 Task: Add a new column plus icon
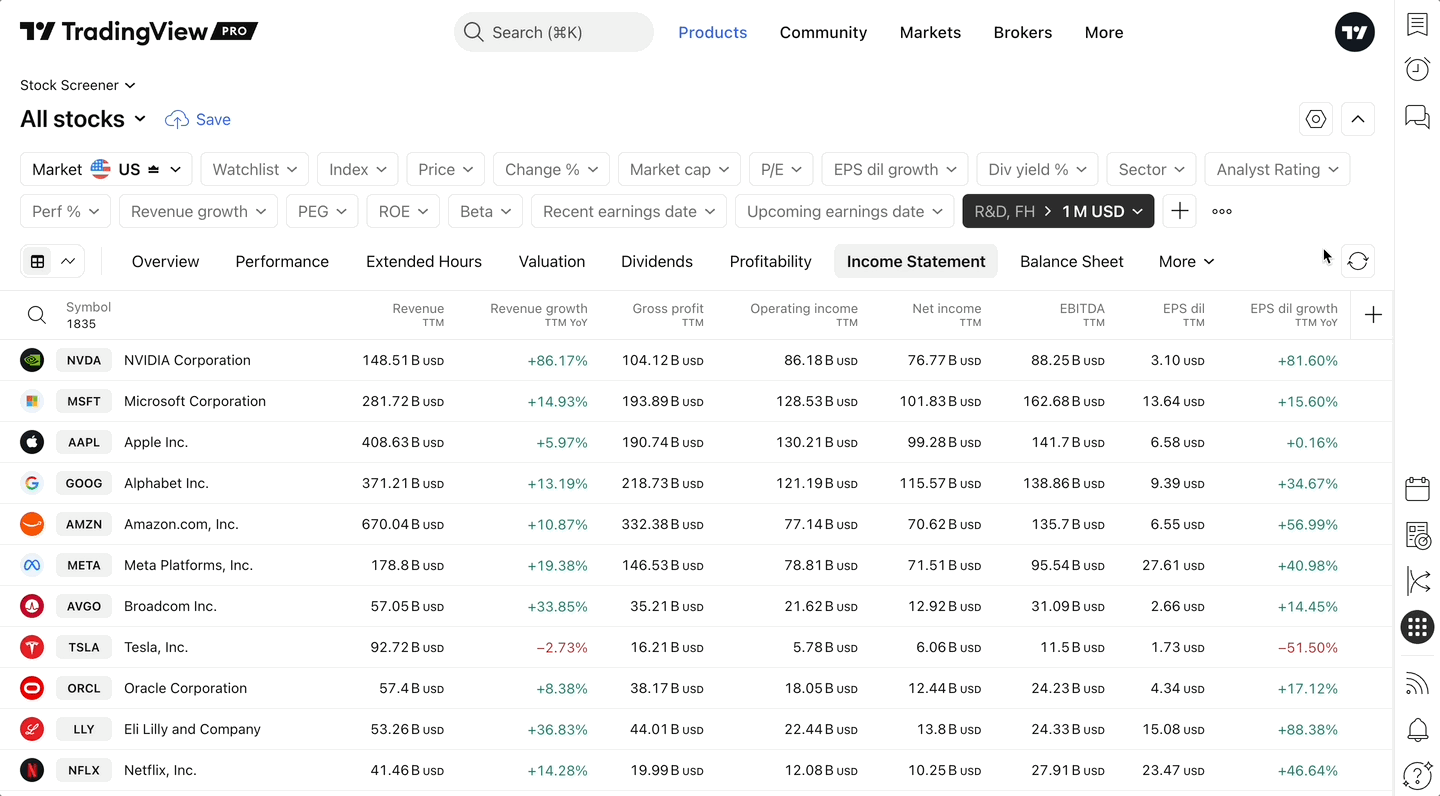[x=1373, y=315]
